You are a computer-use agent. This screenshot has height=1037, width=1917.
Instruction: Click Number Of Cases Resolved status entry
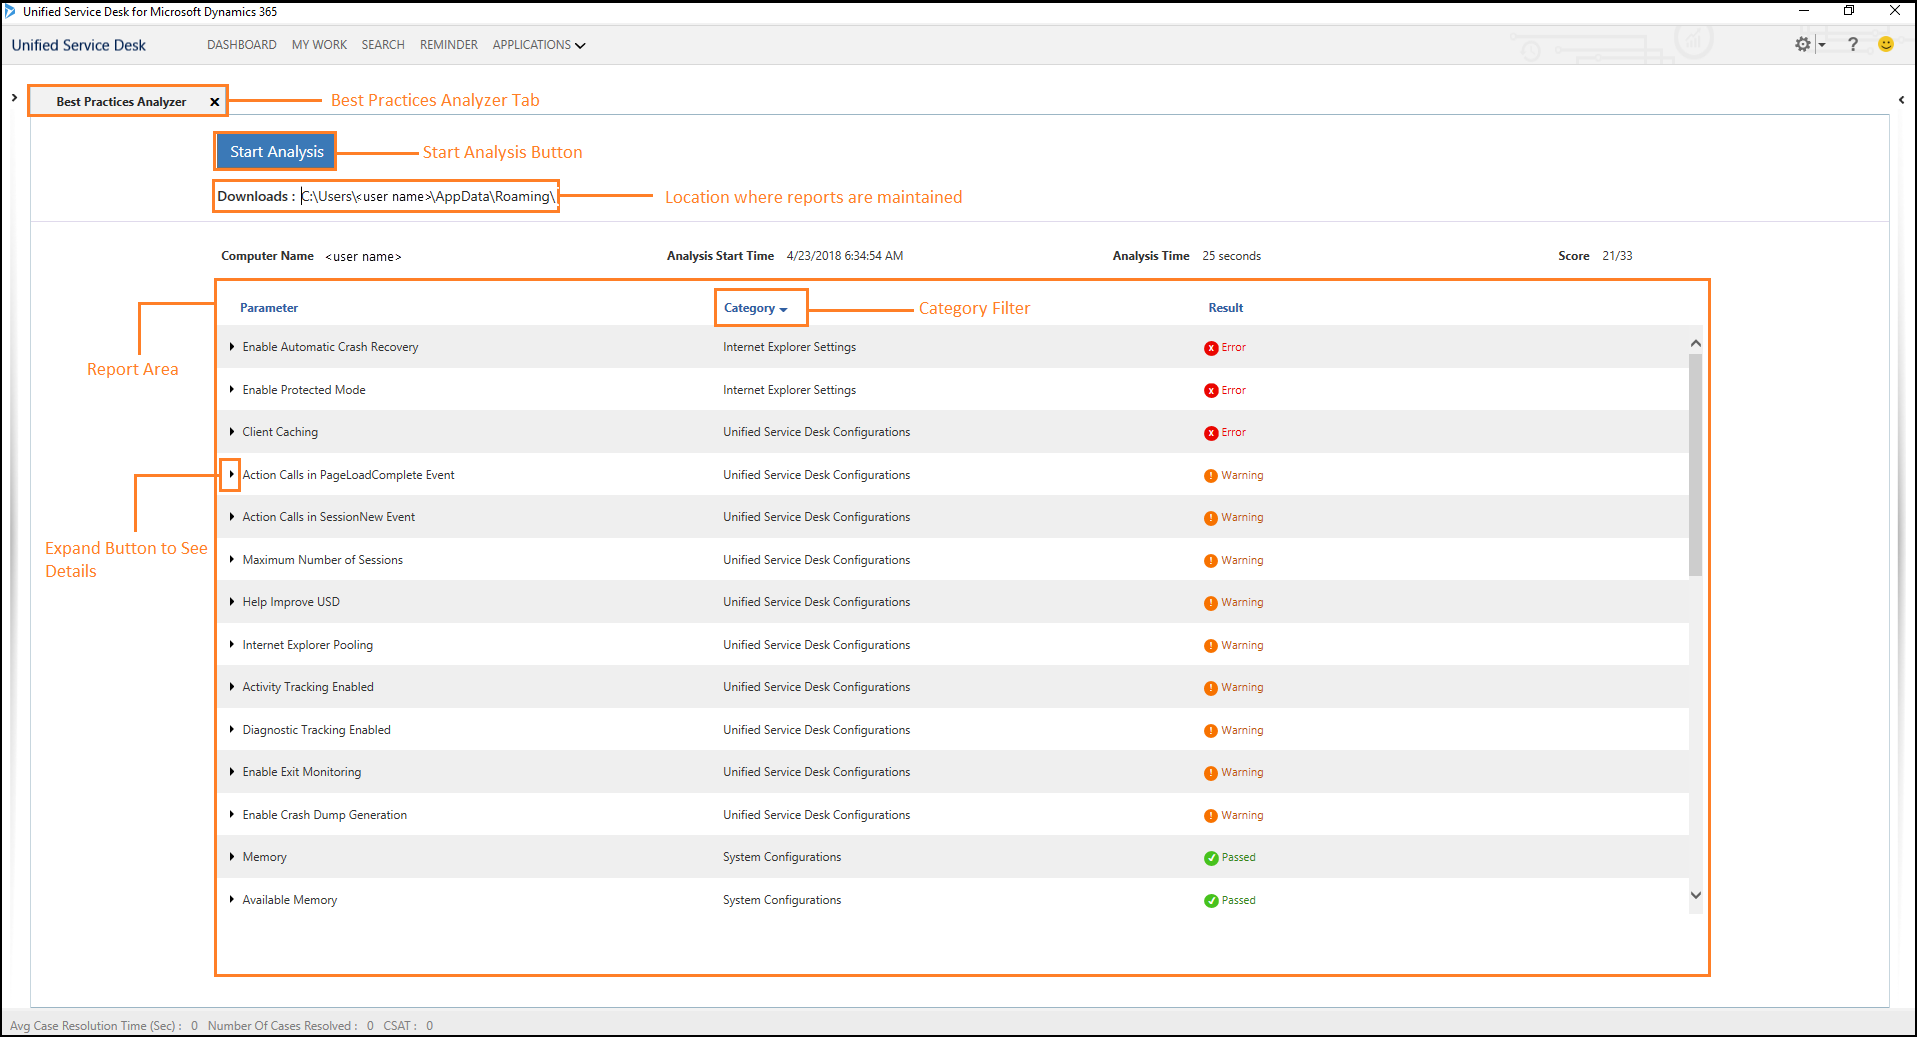[x=290, y=1026]
